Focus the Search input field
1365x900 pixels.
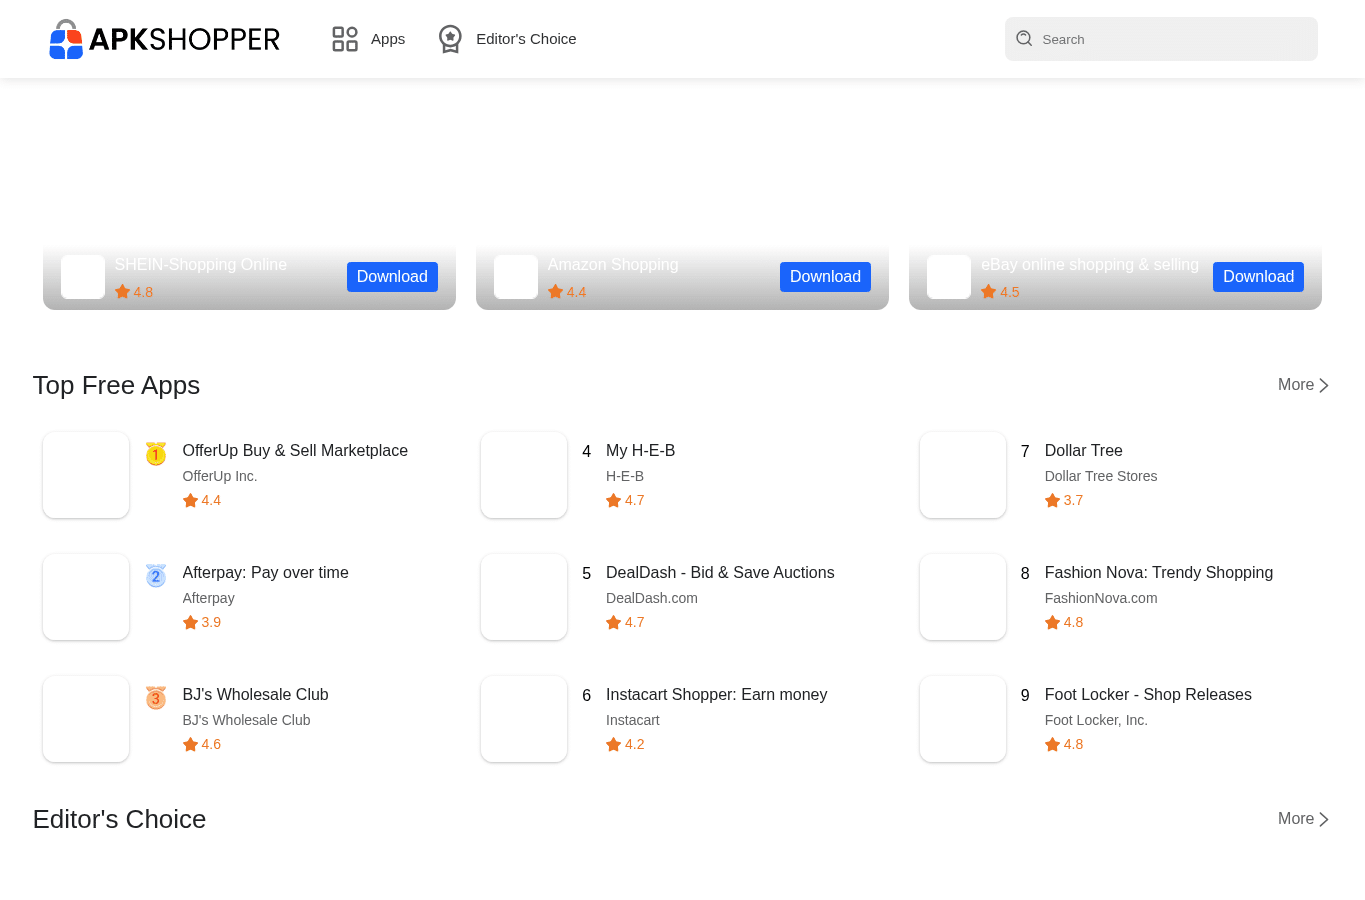tap(1161, 39)
